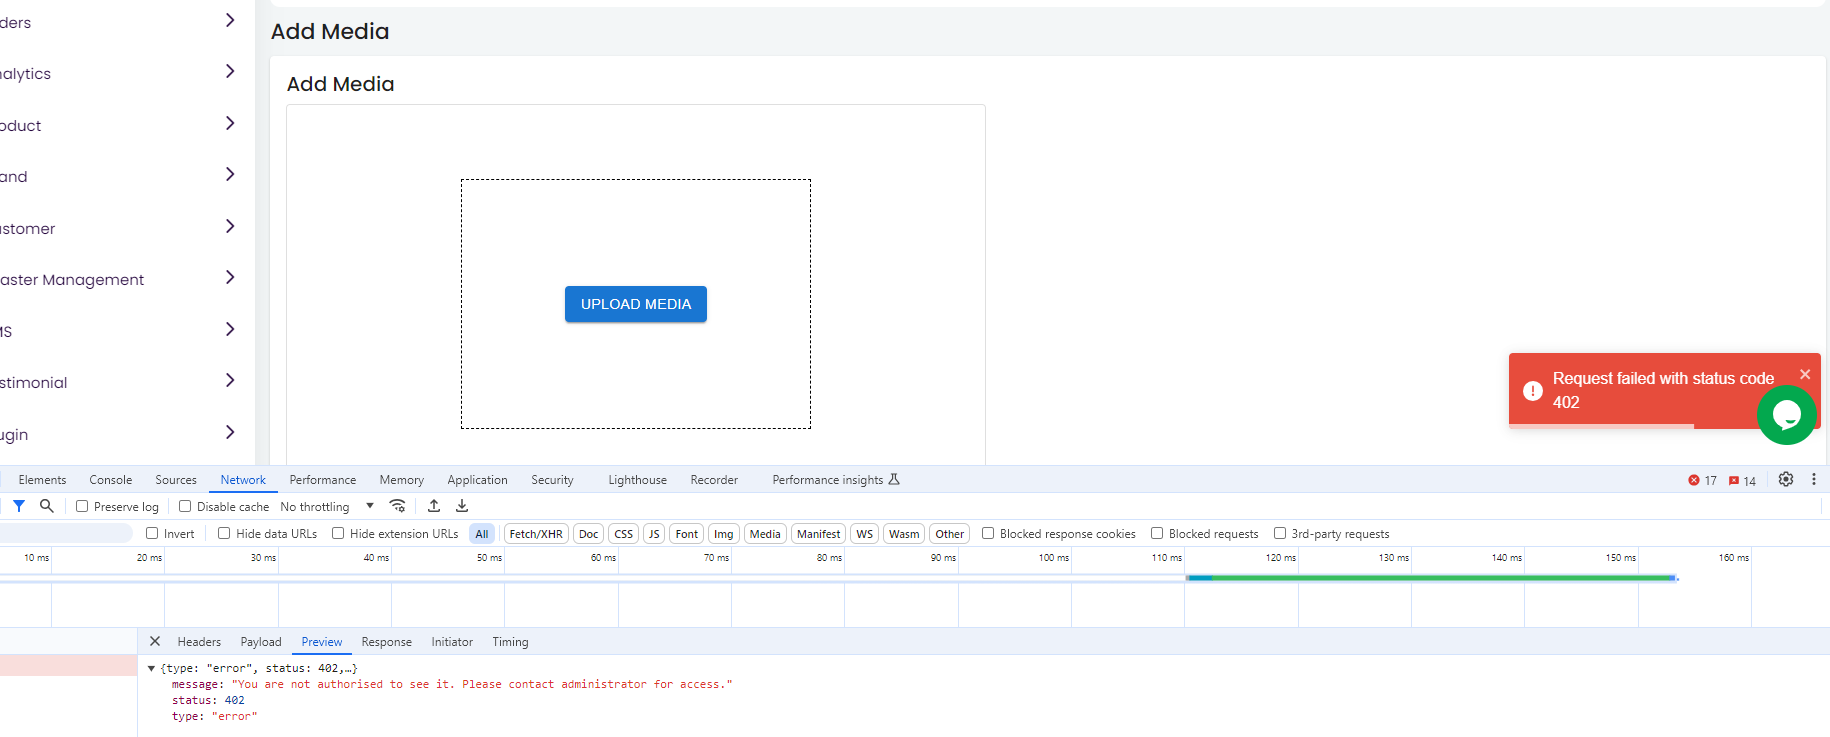Expand the Brand sidebar chevron
Screen dimensions: 1830x737
[230, 174]
